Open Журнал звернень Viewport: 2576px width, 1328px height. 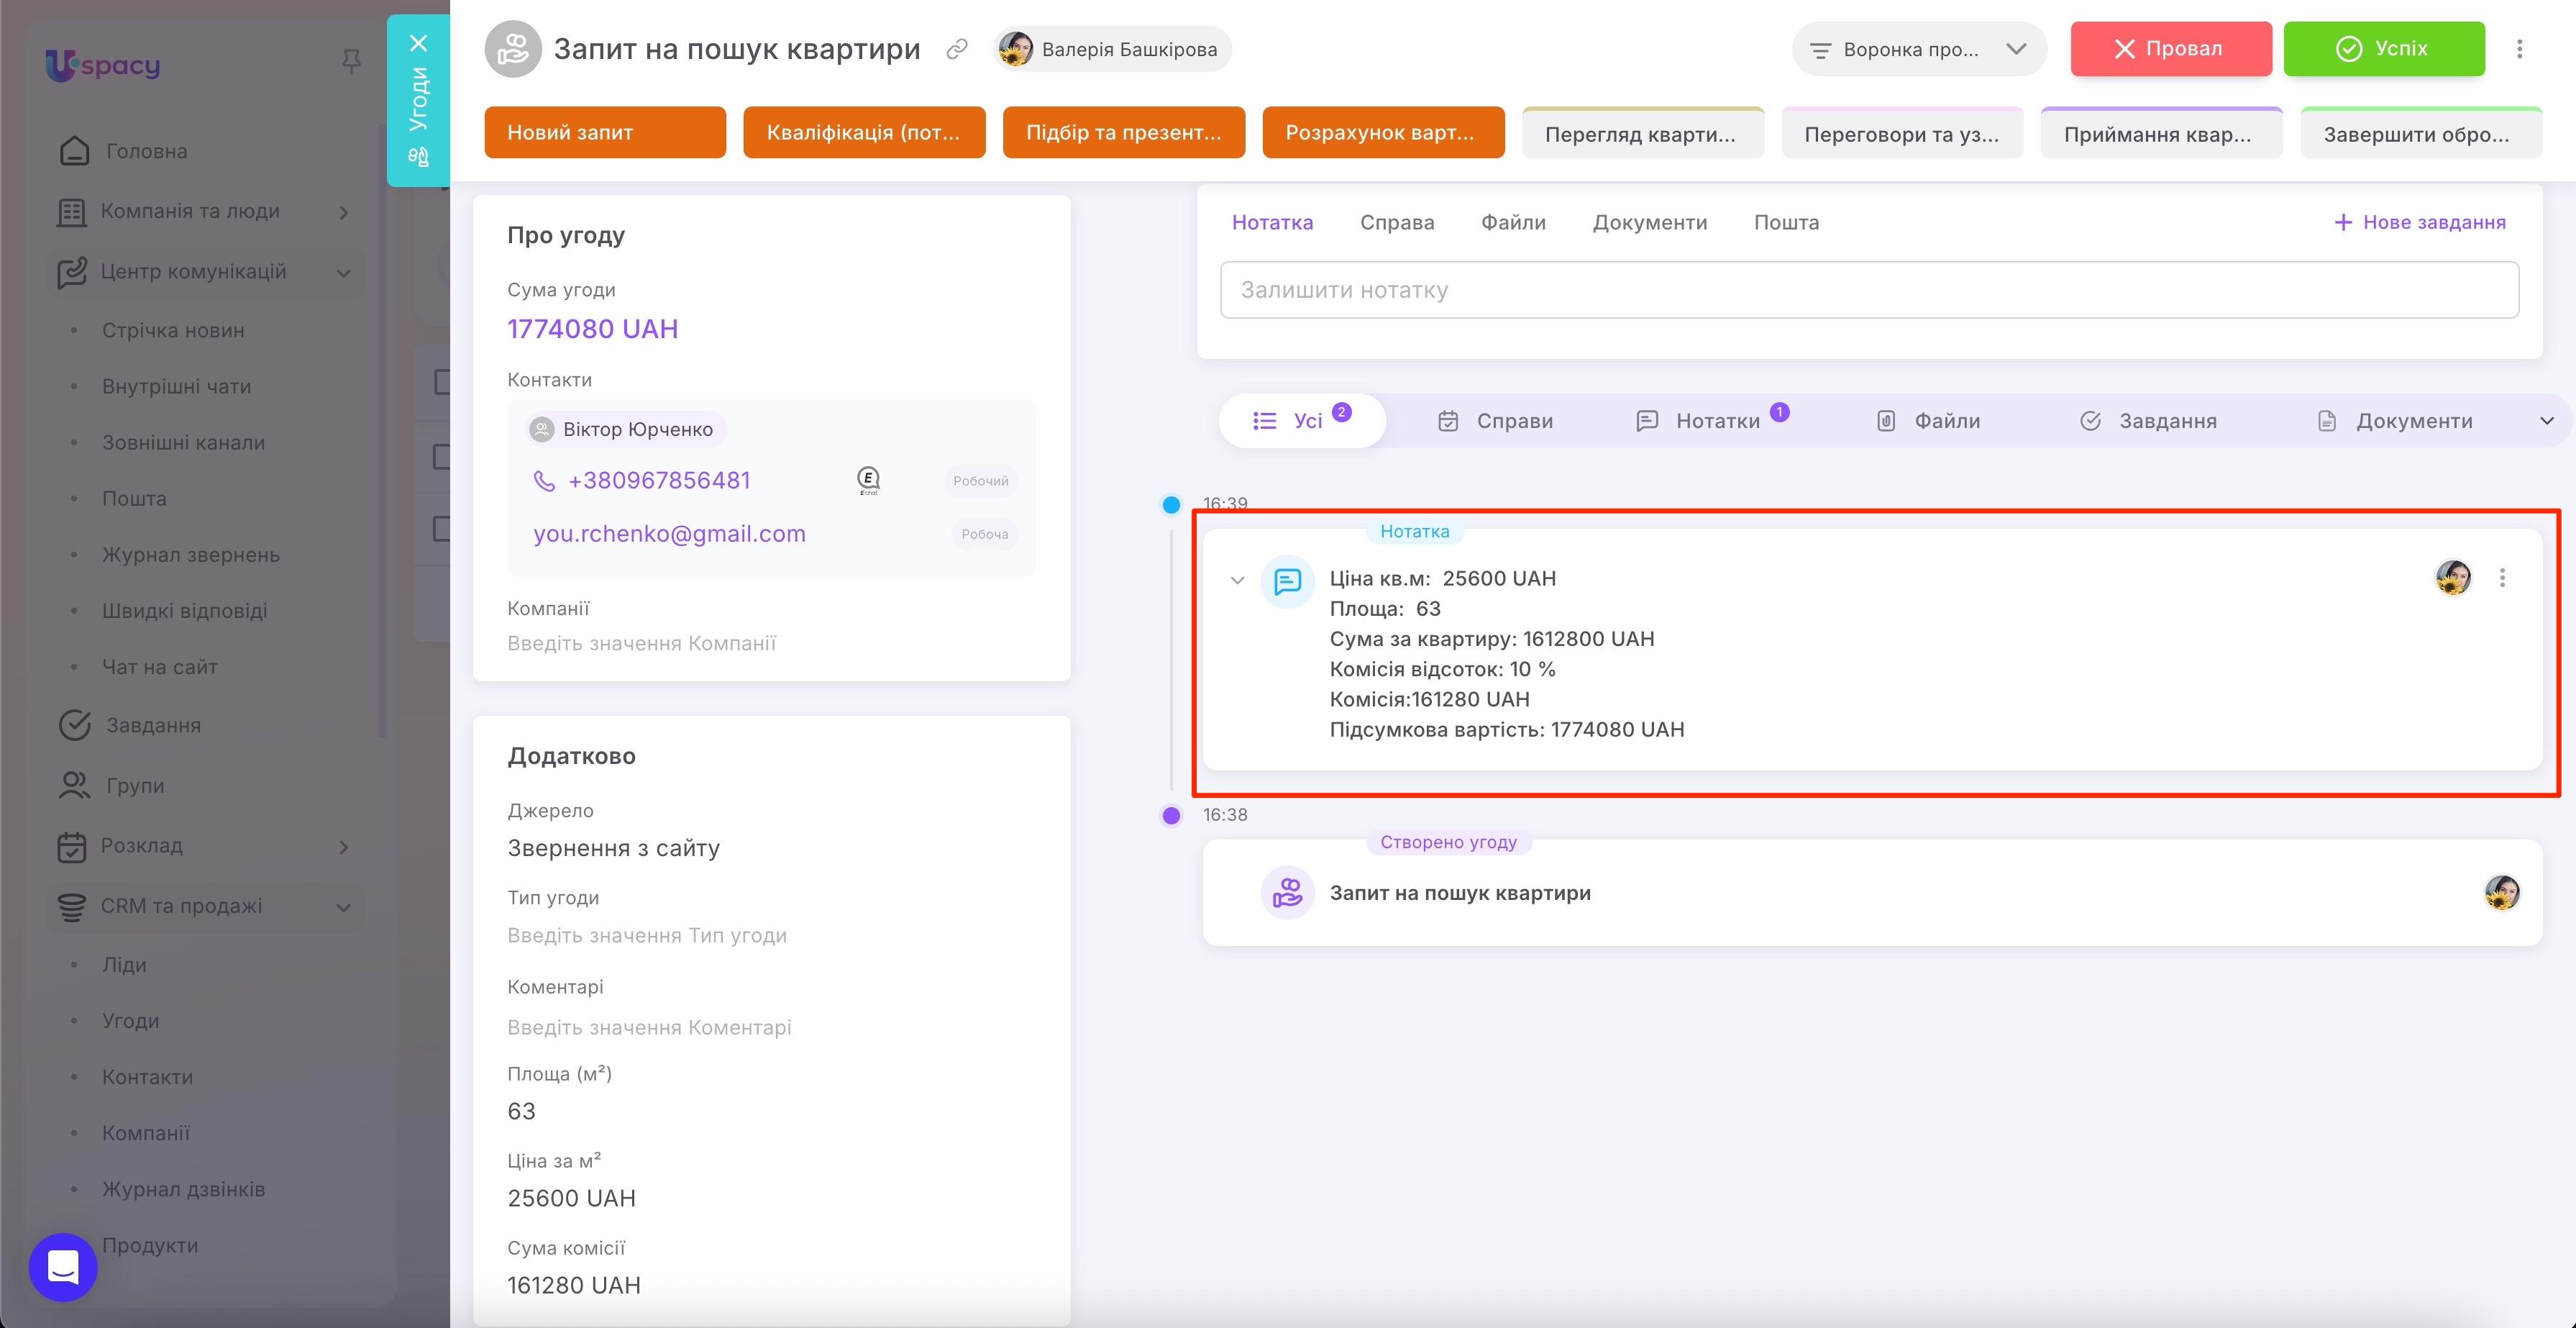pos(190,554)
